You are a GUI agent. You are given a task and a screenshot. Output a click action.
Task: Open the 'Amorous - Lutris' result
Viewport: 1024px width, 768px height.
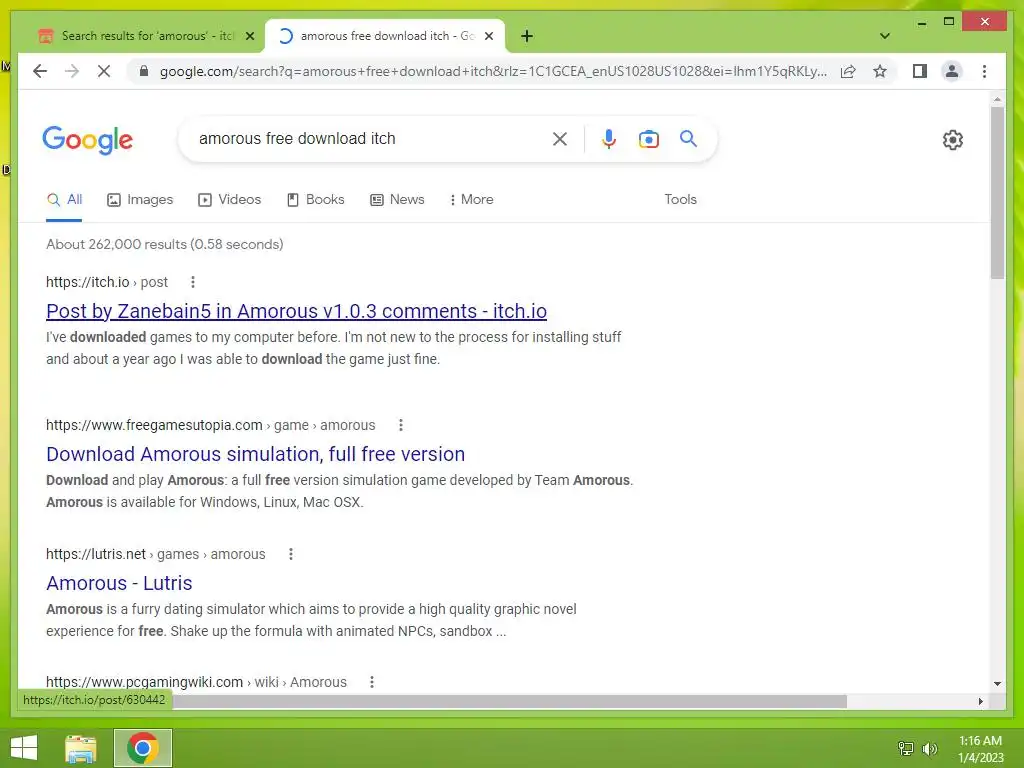click(119, 583)
